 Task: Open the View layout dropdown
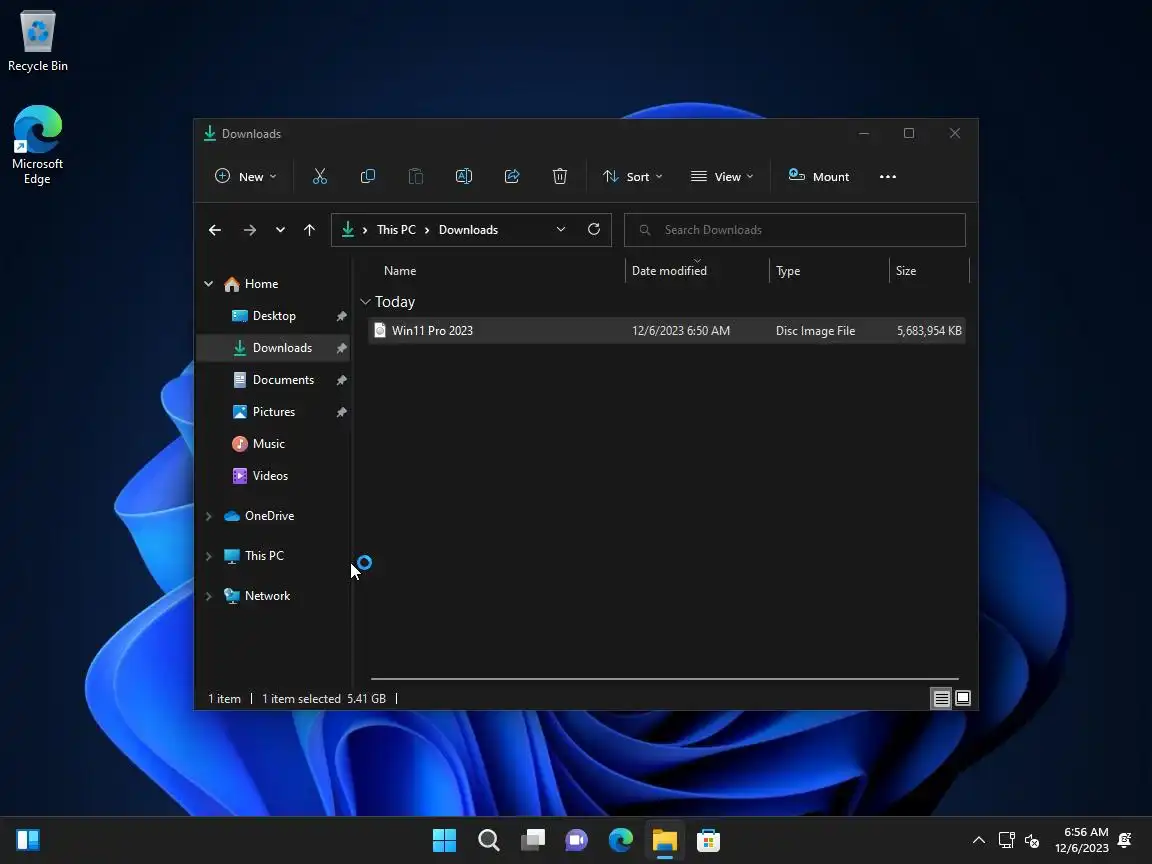point(722,176)
